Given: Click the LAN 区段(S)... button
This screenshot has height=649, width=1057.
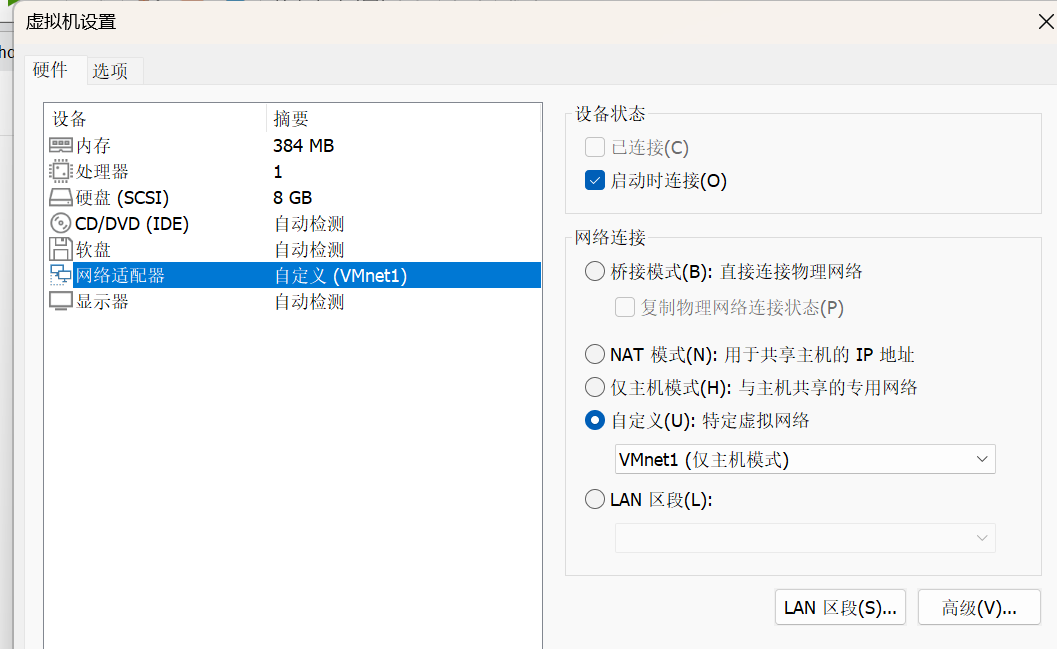Looking at the screenshot, I should click(840, 607).
